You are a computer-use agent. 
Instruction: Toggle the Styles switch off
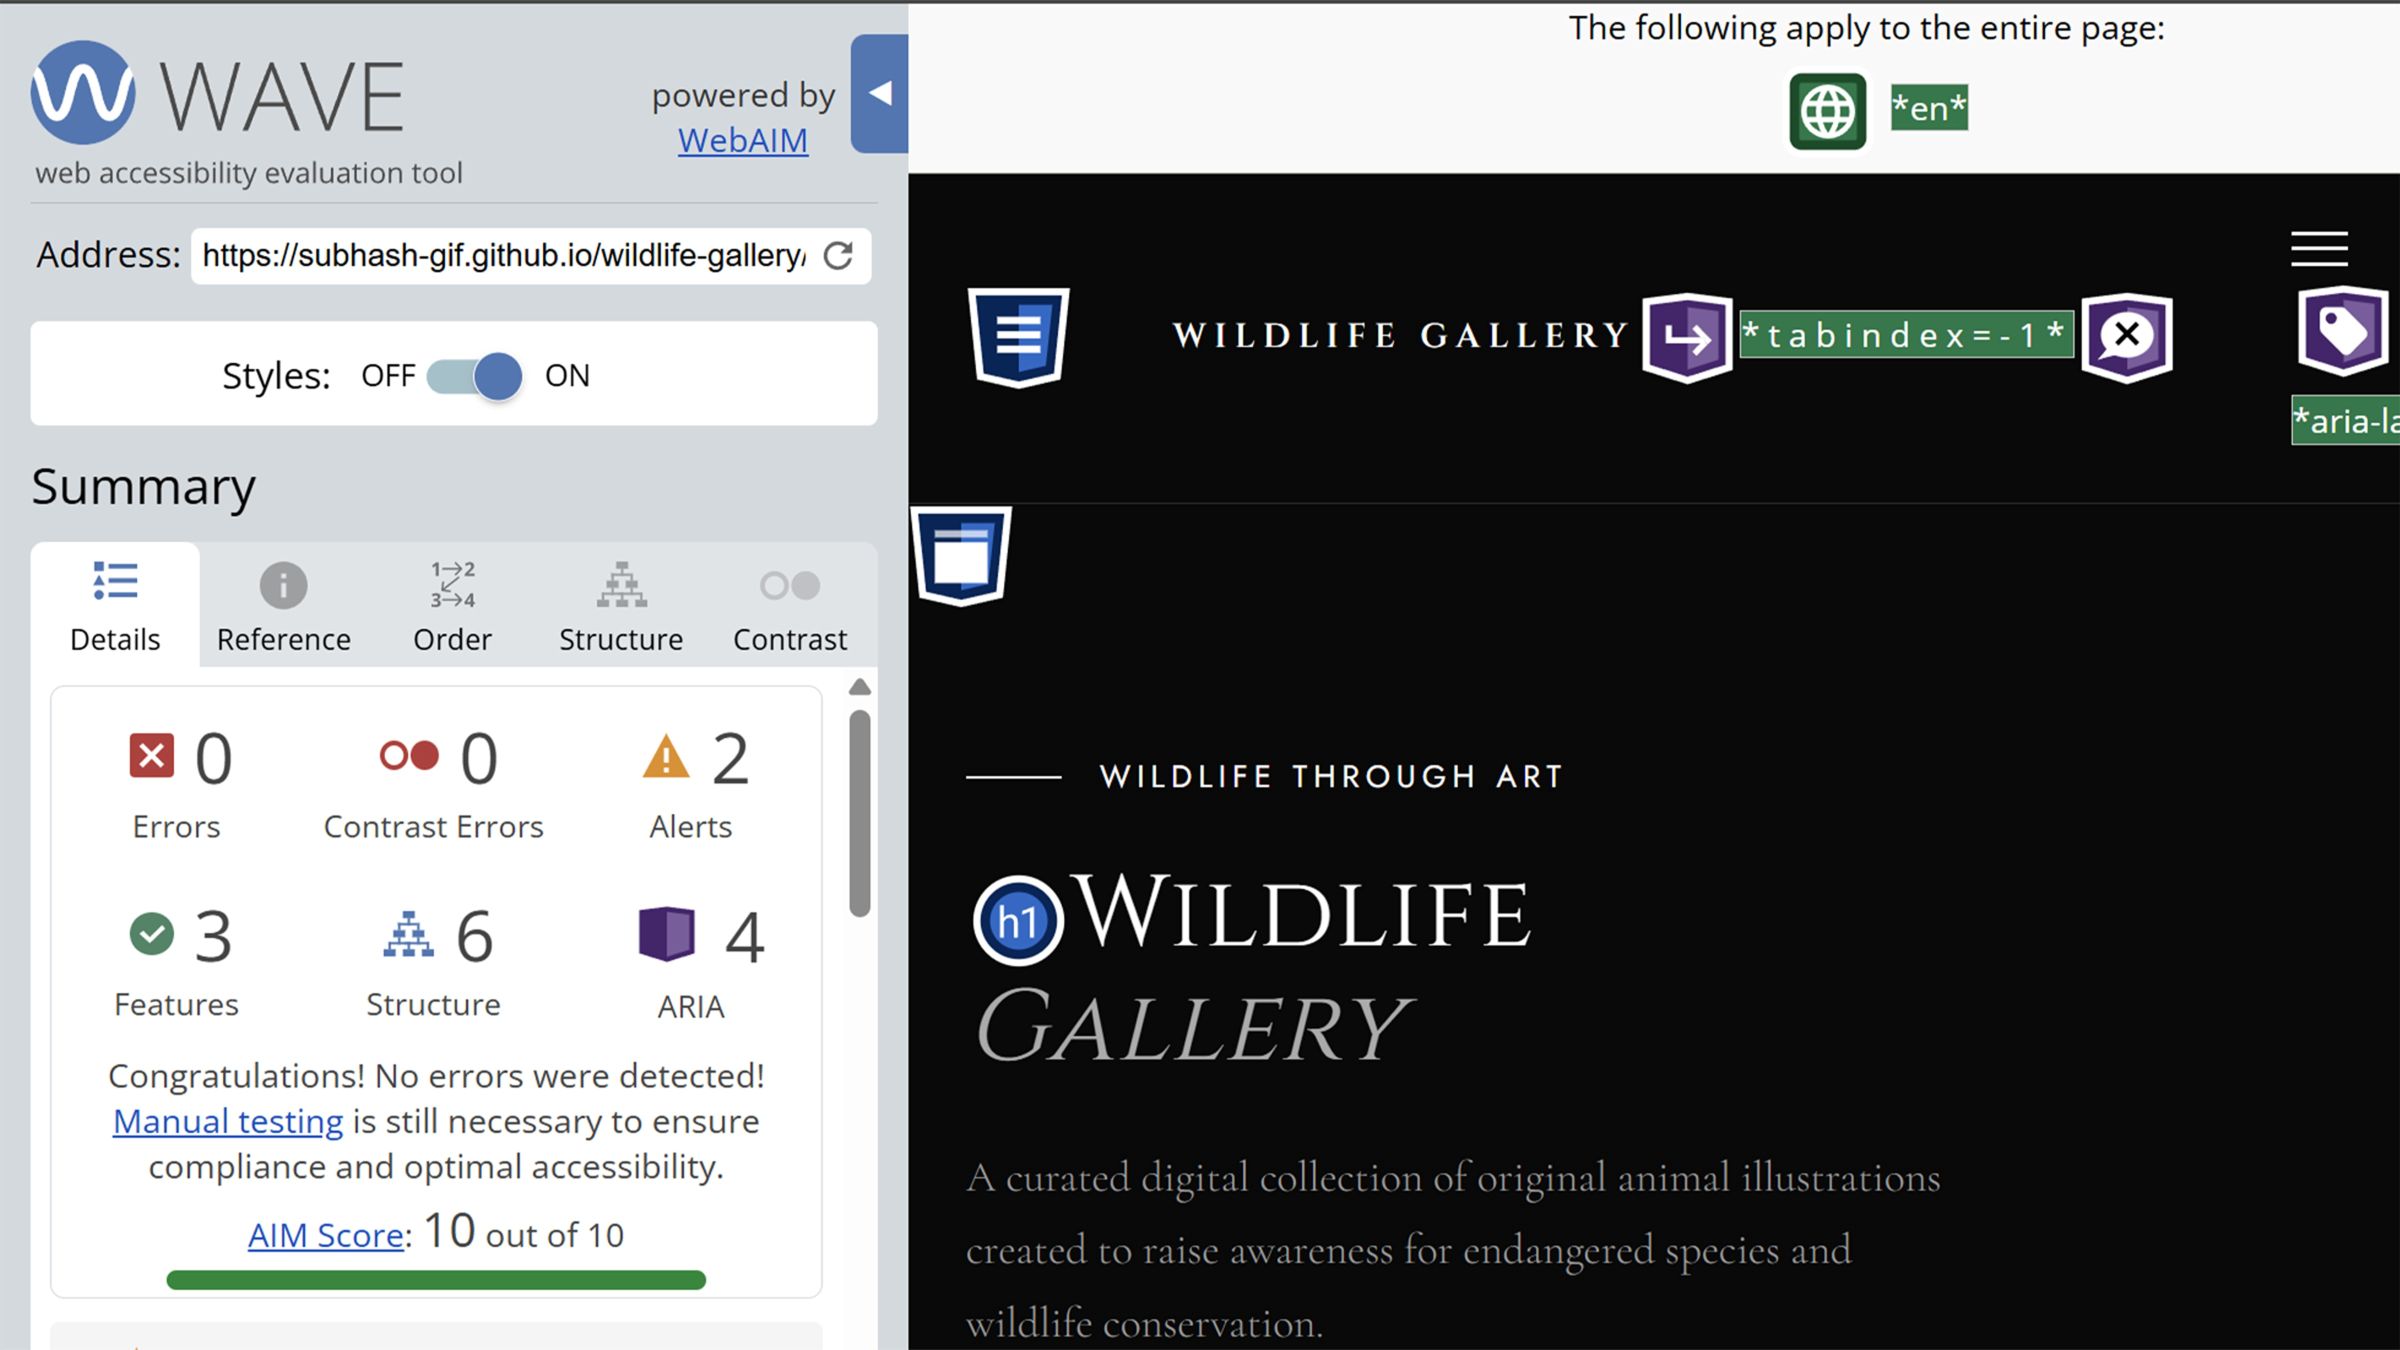coord(475,376)
